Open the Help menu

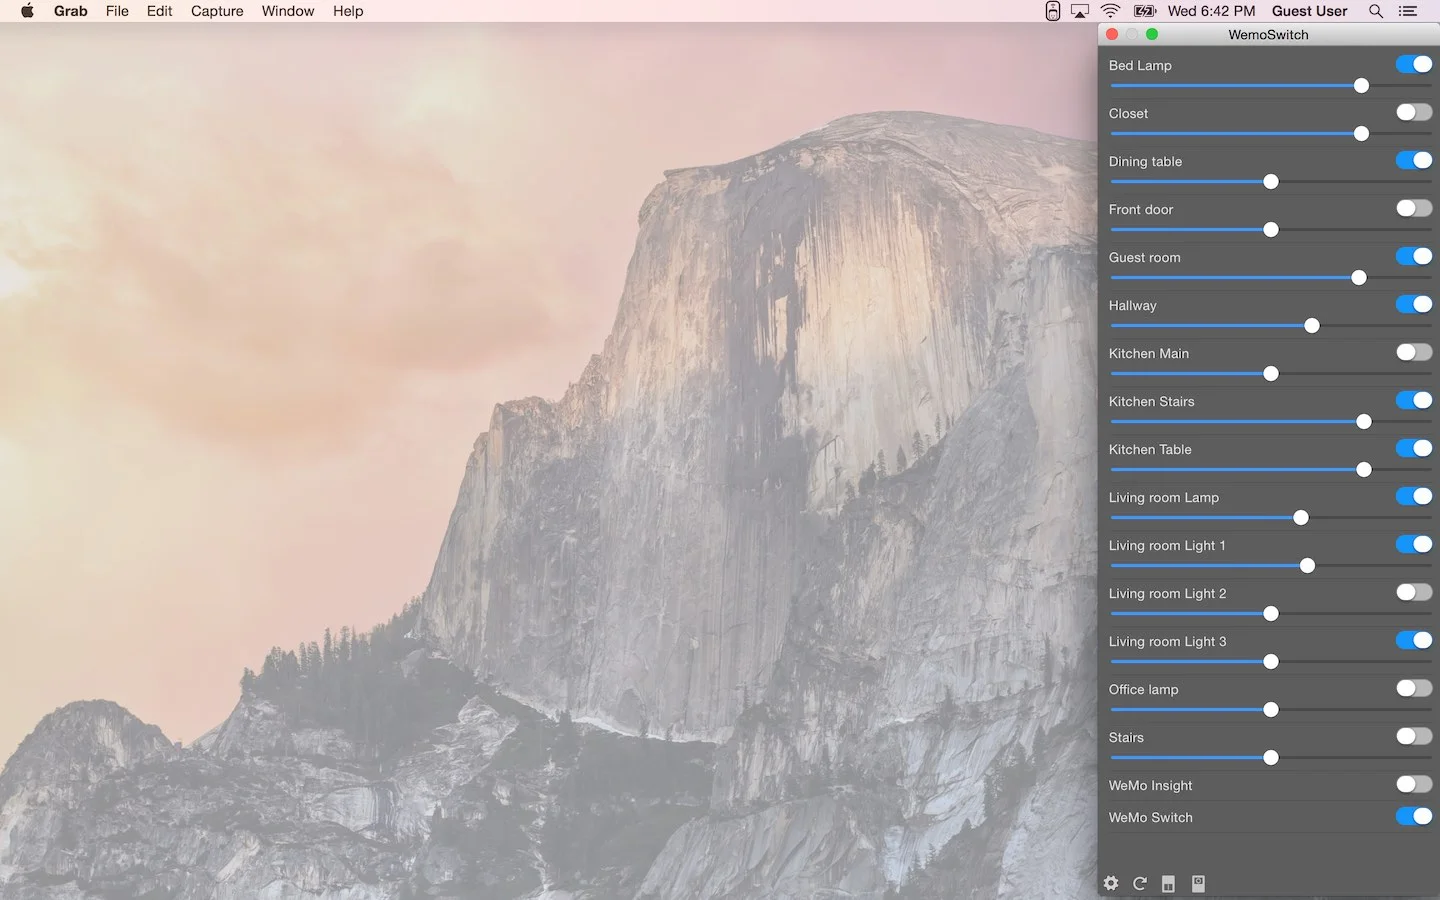(348, 11)
